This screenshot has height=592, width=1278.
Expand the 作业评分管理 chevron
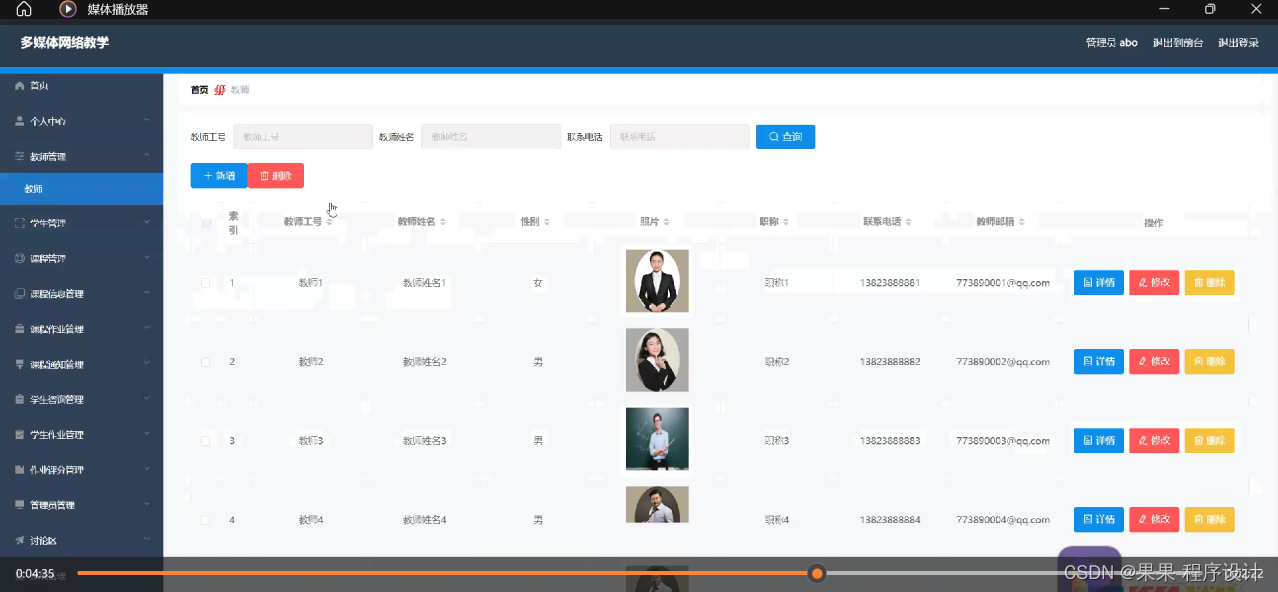(147, 470)
